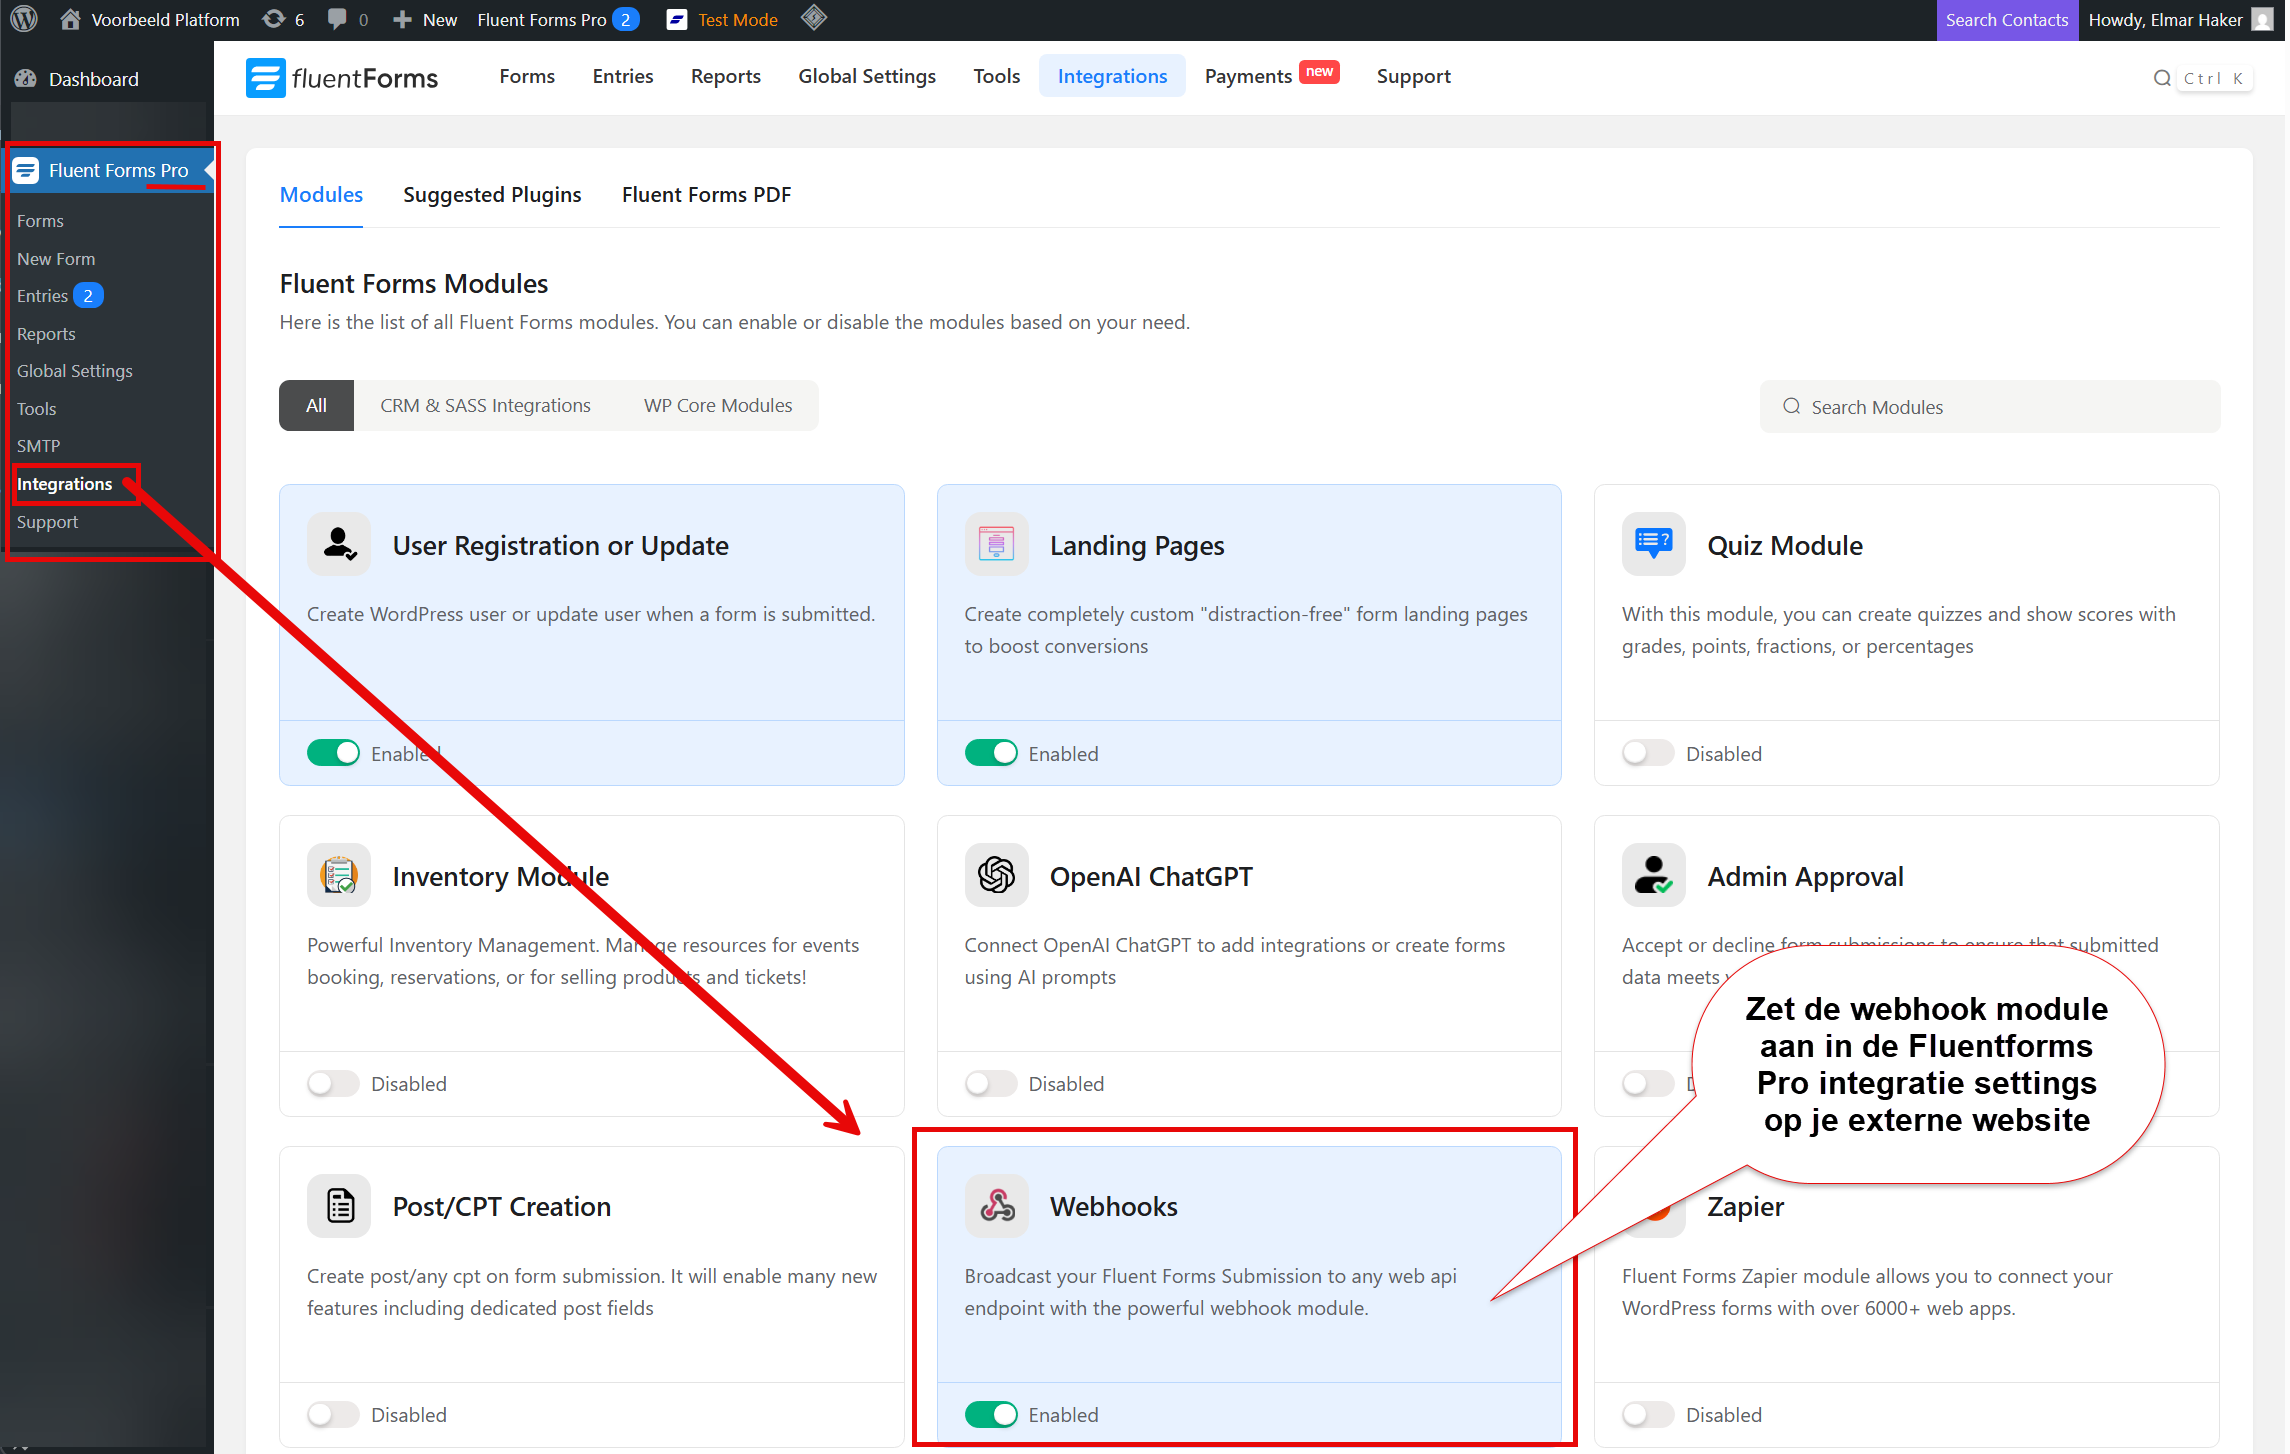Open Global Settings in sidebar
This screenshot has height=1454, width=2290.
(75, 371)
